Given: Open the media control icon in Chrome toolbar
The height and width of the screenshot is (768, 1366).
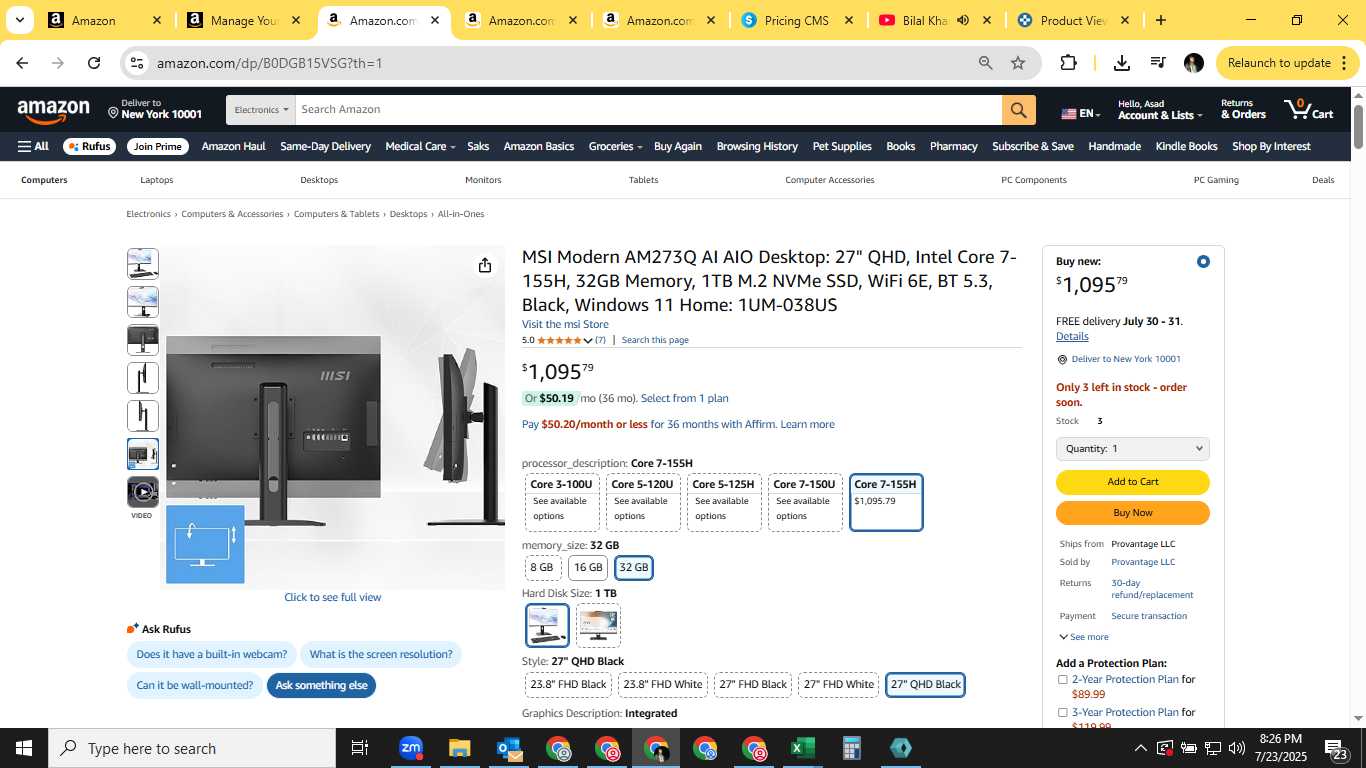Looking at the screenshot, I should (1158, 63).
